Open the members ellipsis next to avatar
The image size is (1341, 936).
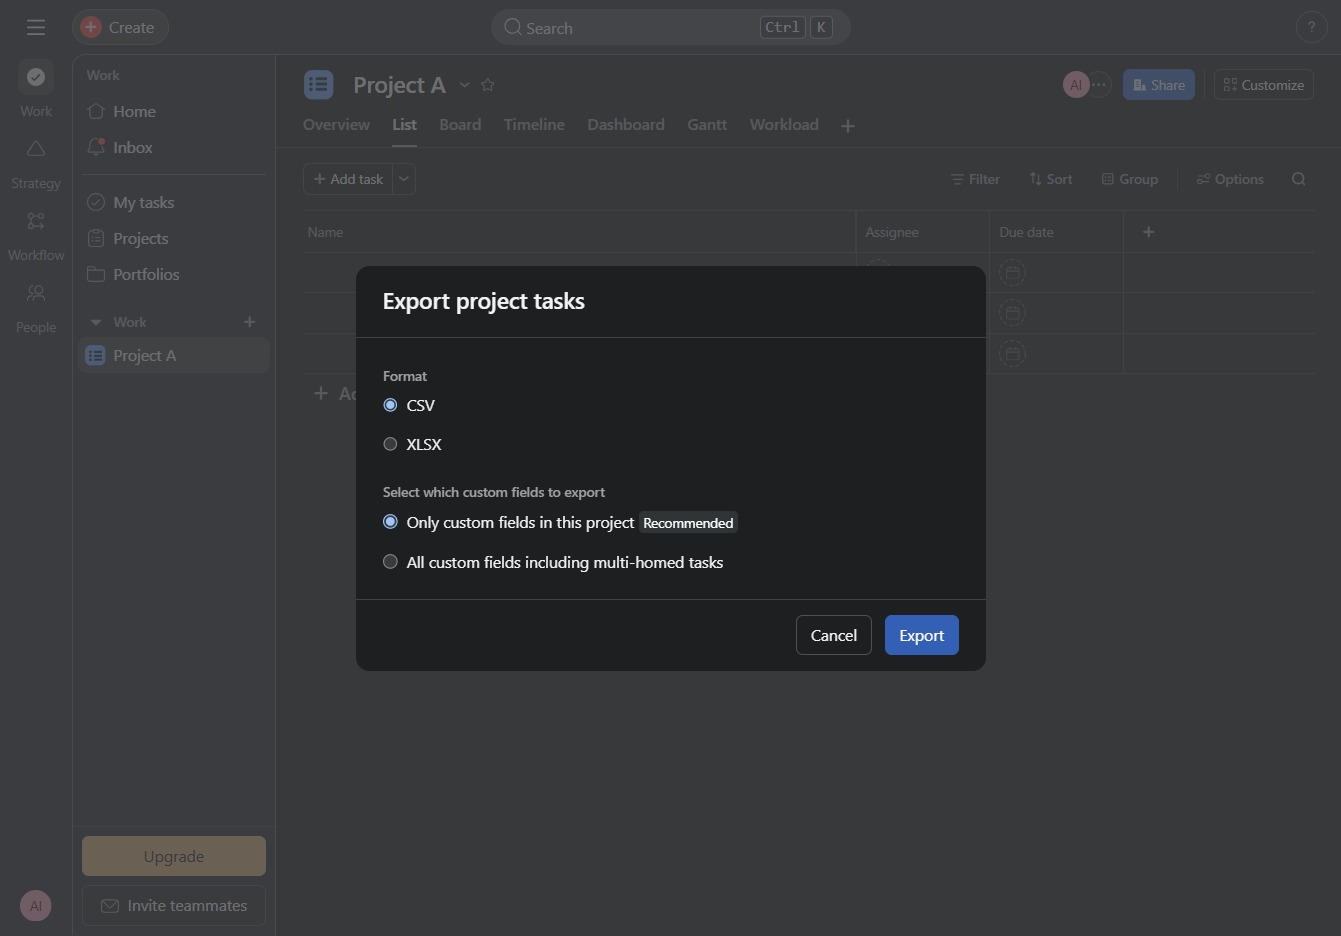[x=1099, y=85]
